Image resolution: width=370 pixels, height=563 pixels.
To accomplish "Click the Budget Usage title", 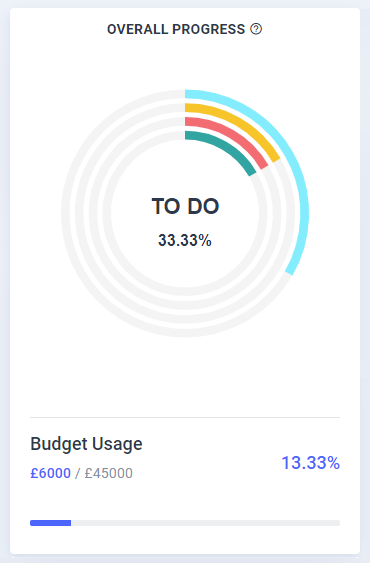I will [x=86, y=444].
